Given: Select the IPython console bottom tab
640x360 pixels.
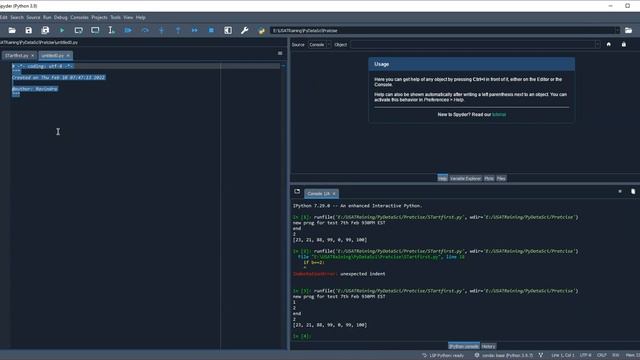Looking at the screenshot, I should pos(464,346).
